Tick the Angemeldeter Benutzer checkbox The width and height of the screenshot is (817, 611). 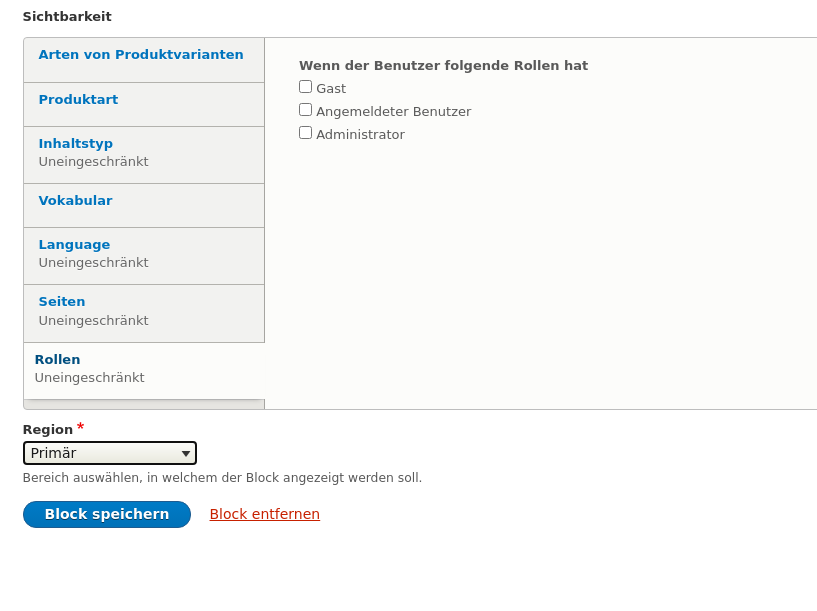click(x=306, y=110)
